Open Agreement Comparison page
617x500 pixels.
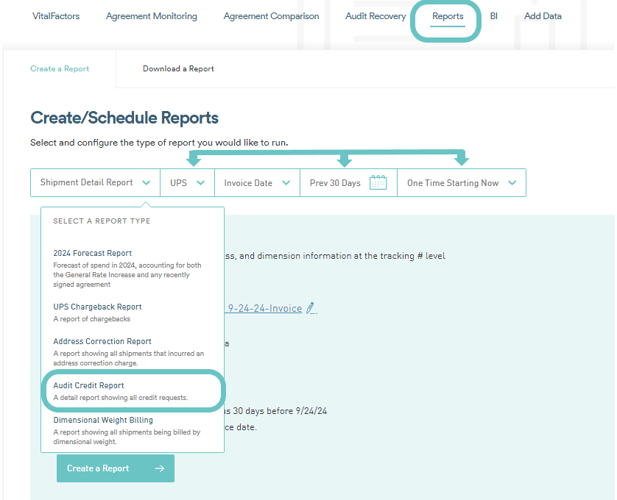[x=271, y=16]
